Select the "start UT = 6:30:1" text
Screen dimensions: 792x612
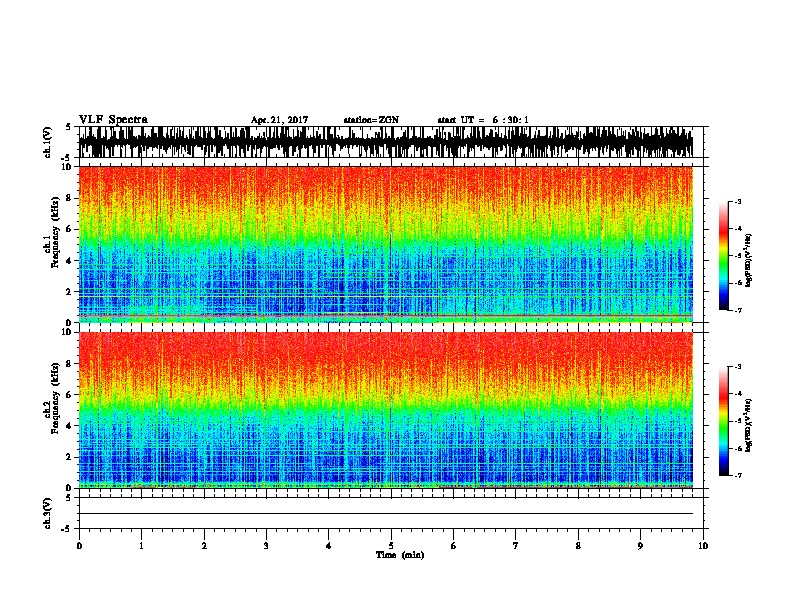coord(483,120)
